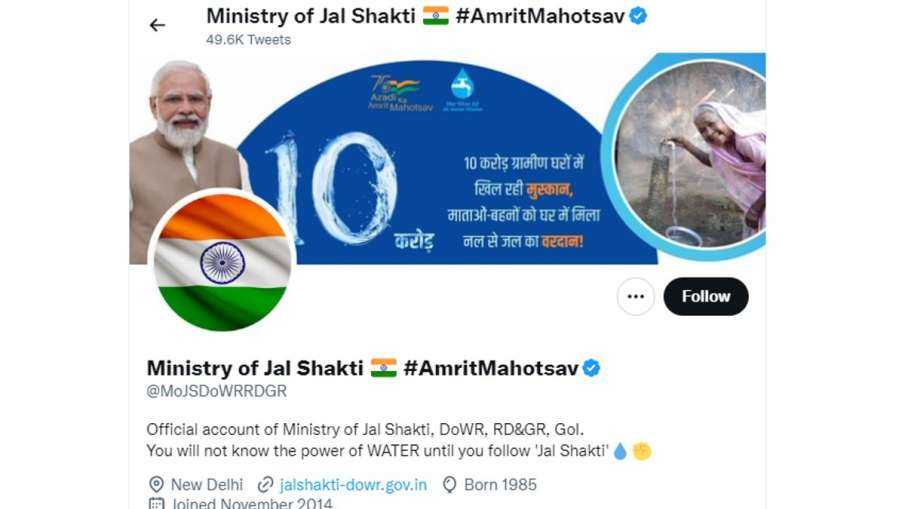Open the three-dots more options menu
This screenshot has width=905, height=509.
click(x=635, y=297)
